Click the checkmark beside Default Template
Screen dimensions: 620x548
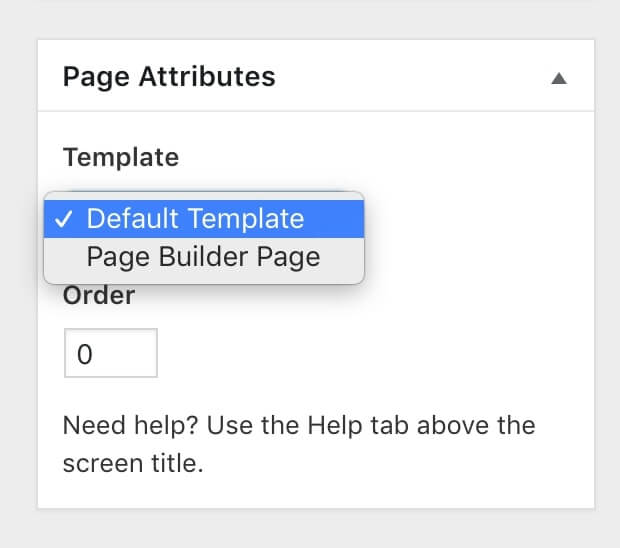point(64,219)
